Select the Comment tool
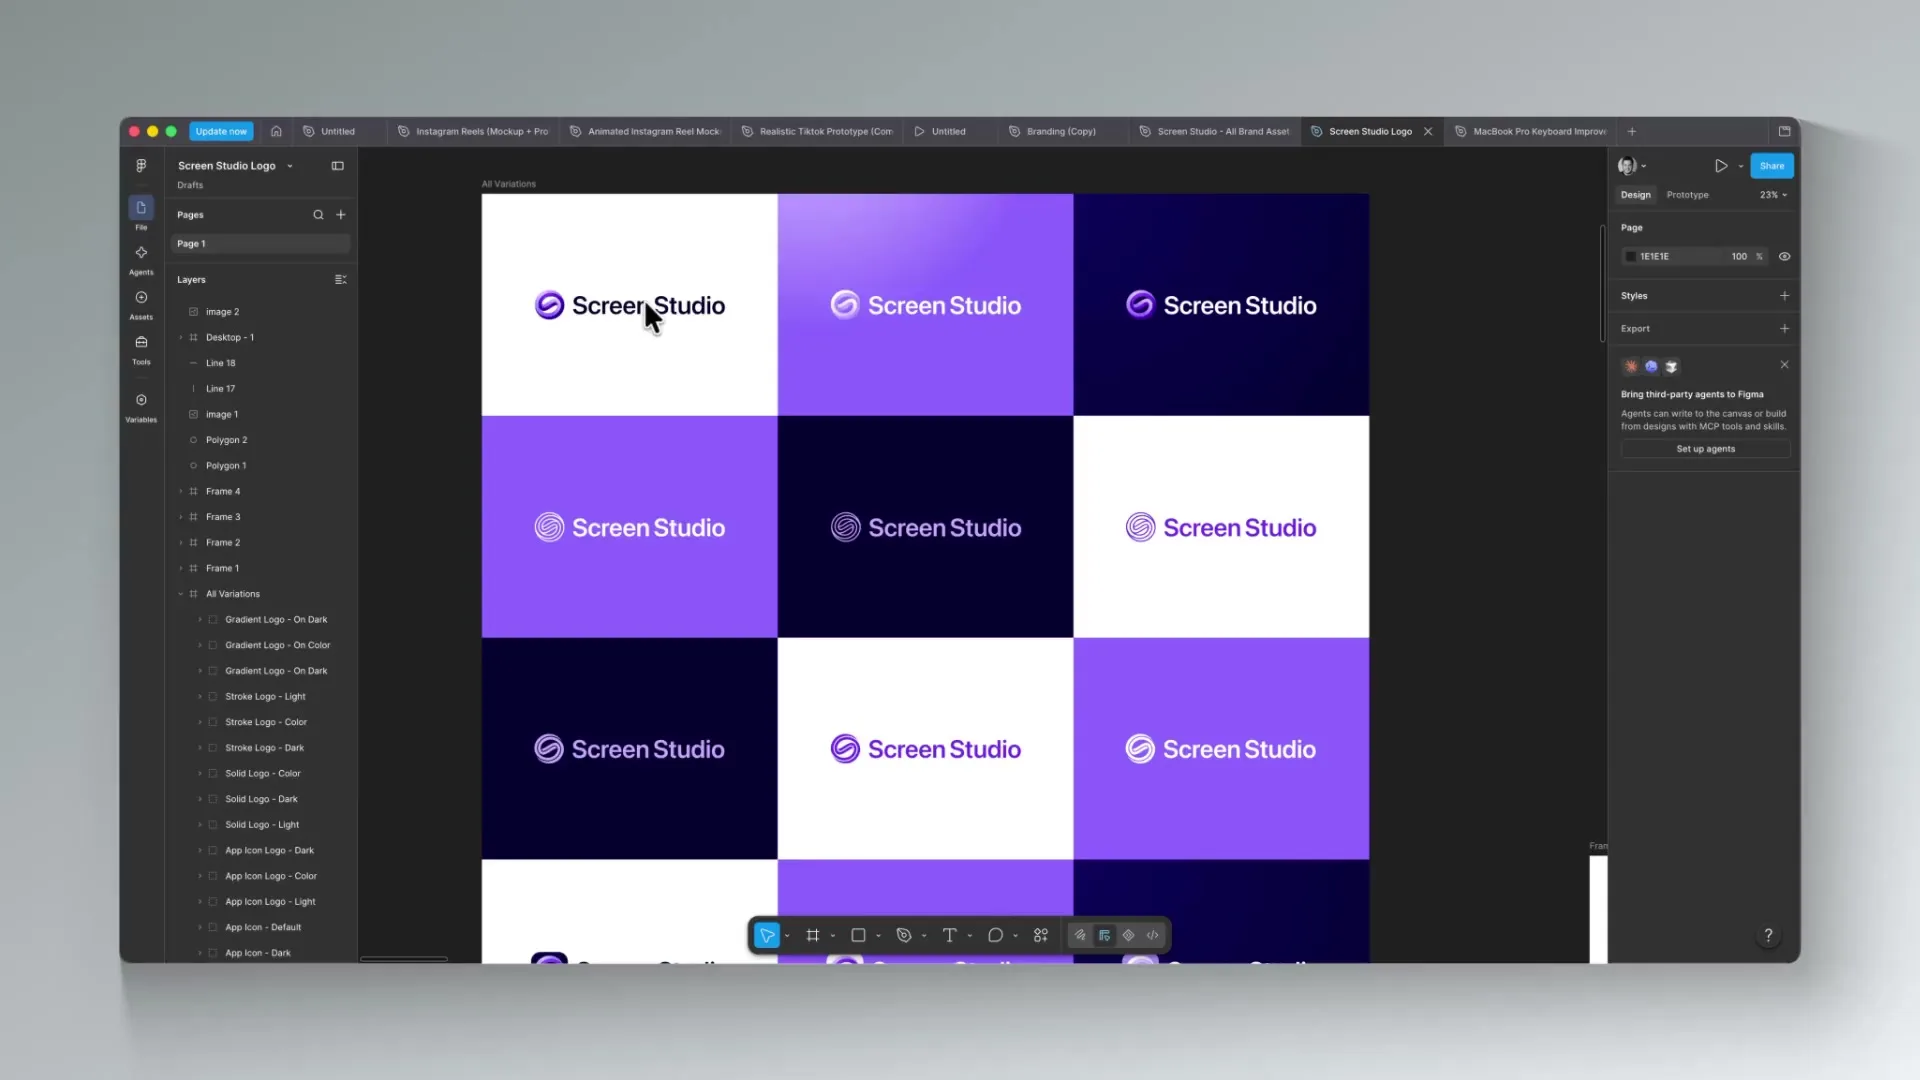Image resolution: width=1920 pixels, height=1080 pixels. click(995, 935)
